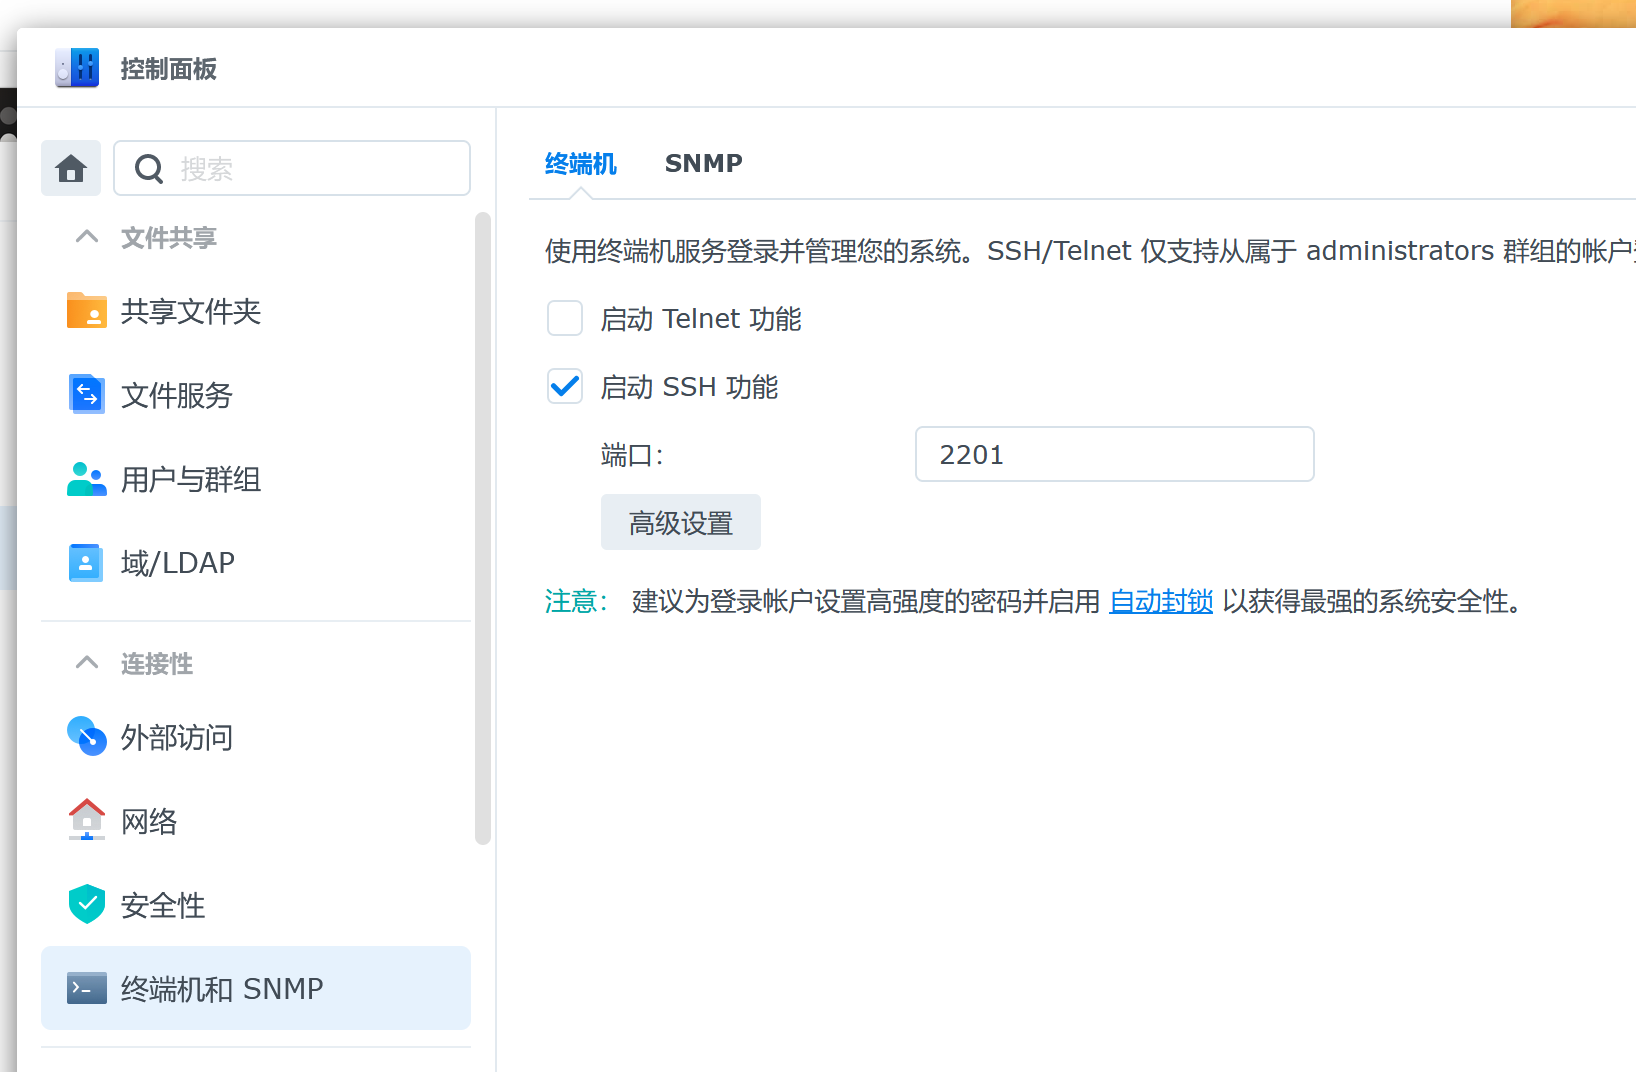
Task: Click the Control Panel home icon
Action: (x=71, y=168)
